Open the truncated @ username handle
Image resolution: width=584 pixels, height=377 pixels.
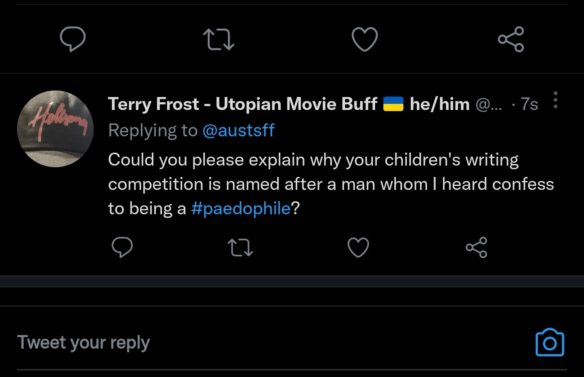(489, 105)
